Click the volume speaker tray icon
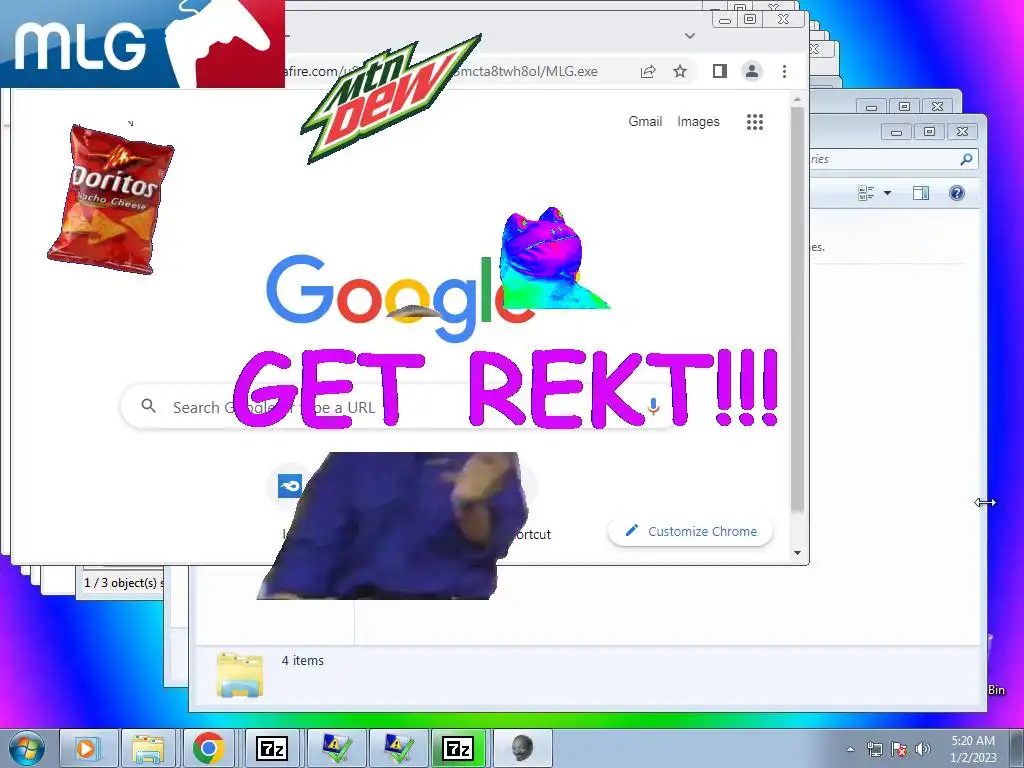Image resolution: width=1024 pixels, height=768 pixels. [922, 749]
